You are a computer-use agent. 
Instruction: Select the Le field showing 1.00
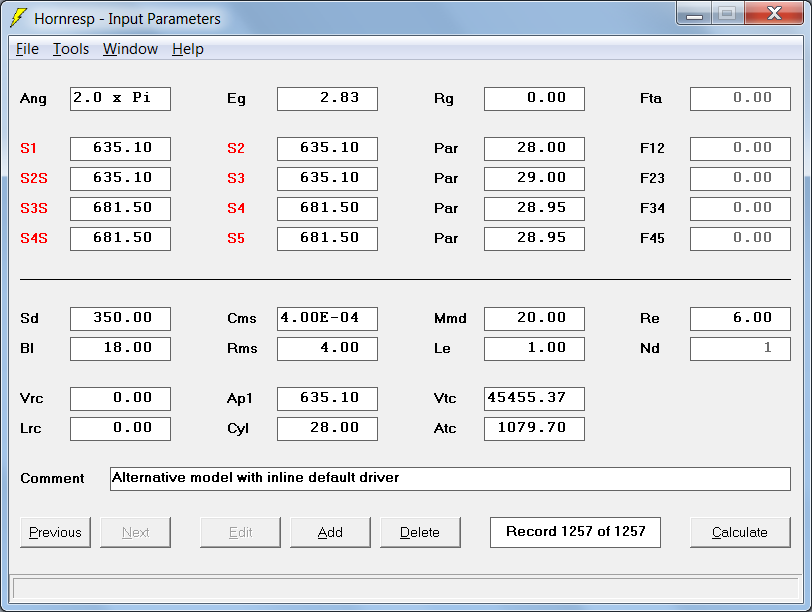point(534,349)
